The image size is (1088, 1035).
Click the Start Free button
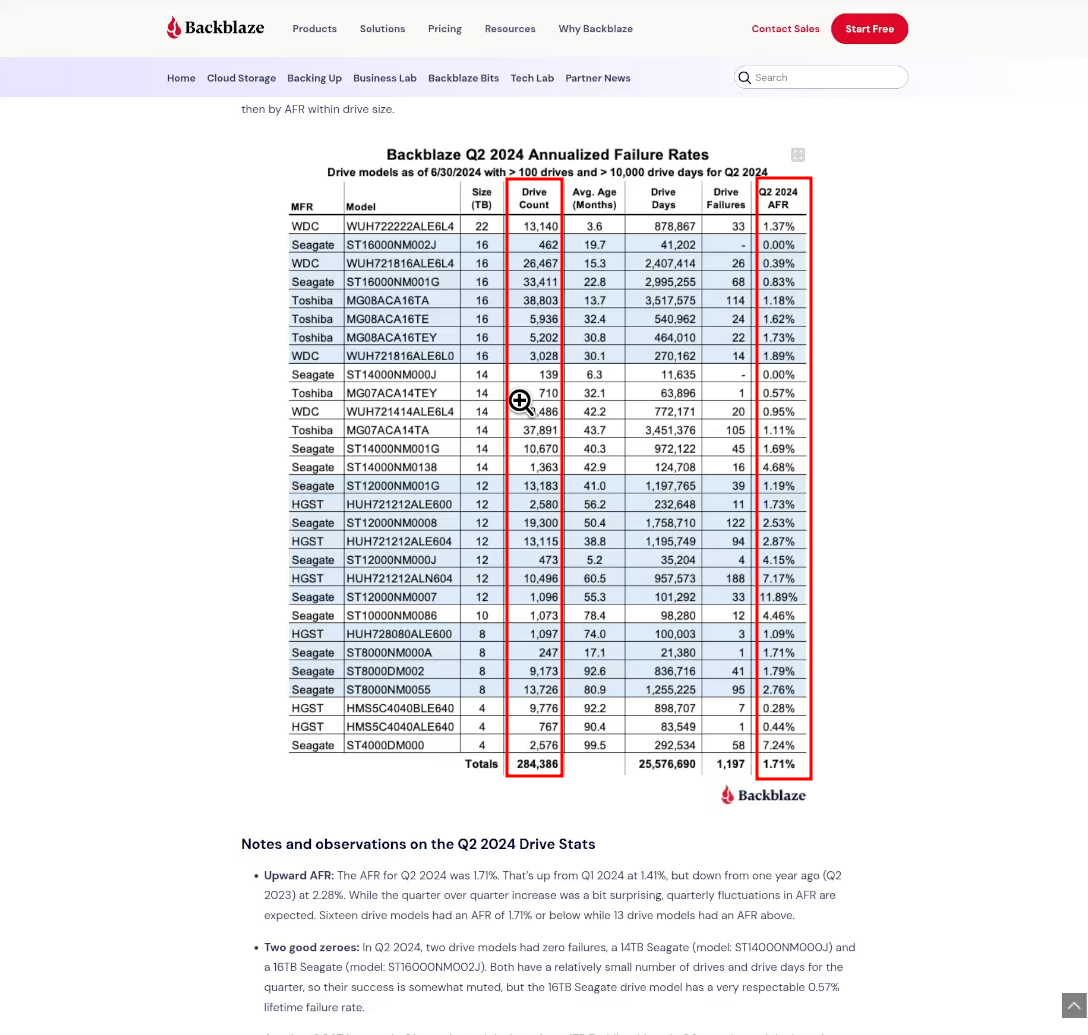click(869, 28)
